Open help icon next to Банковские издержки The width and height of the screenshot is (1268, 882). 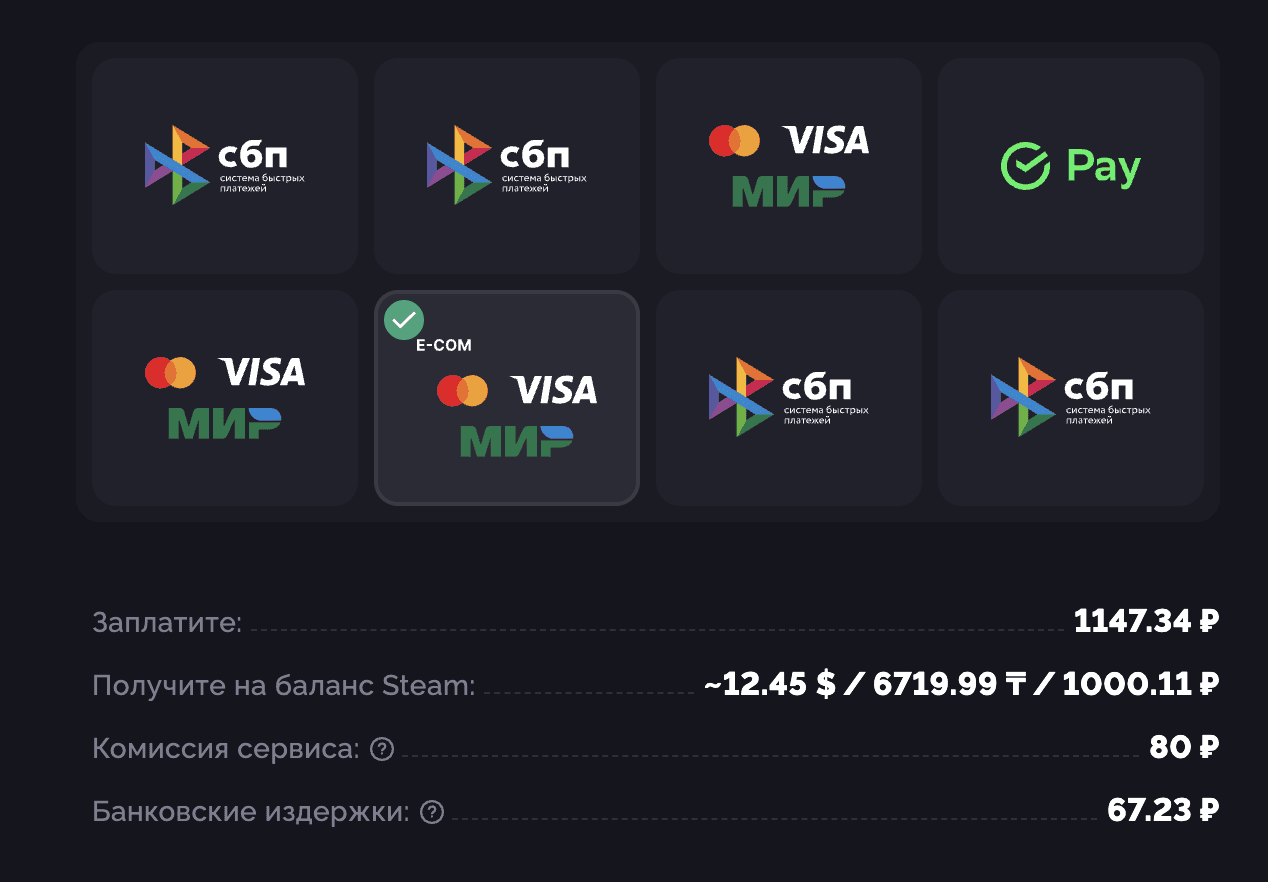coord(432,812)
